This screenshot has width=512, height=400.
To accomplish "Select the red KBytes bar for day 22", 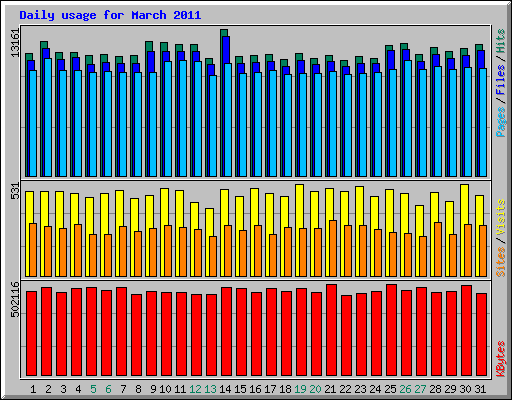I will tap(346, 335).
